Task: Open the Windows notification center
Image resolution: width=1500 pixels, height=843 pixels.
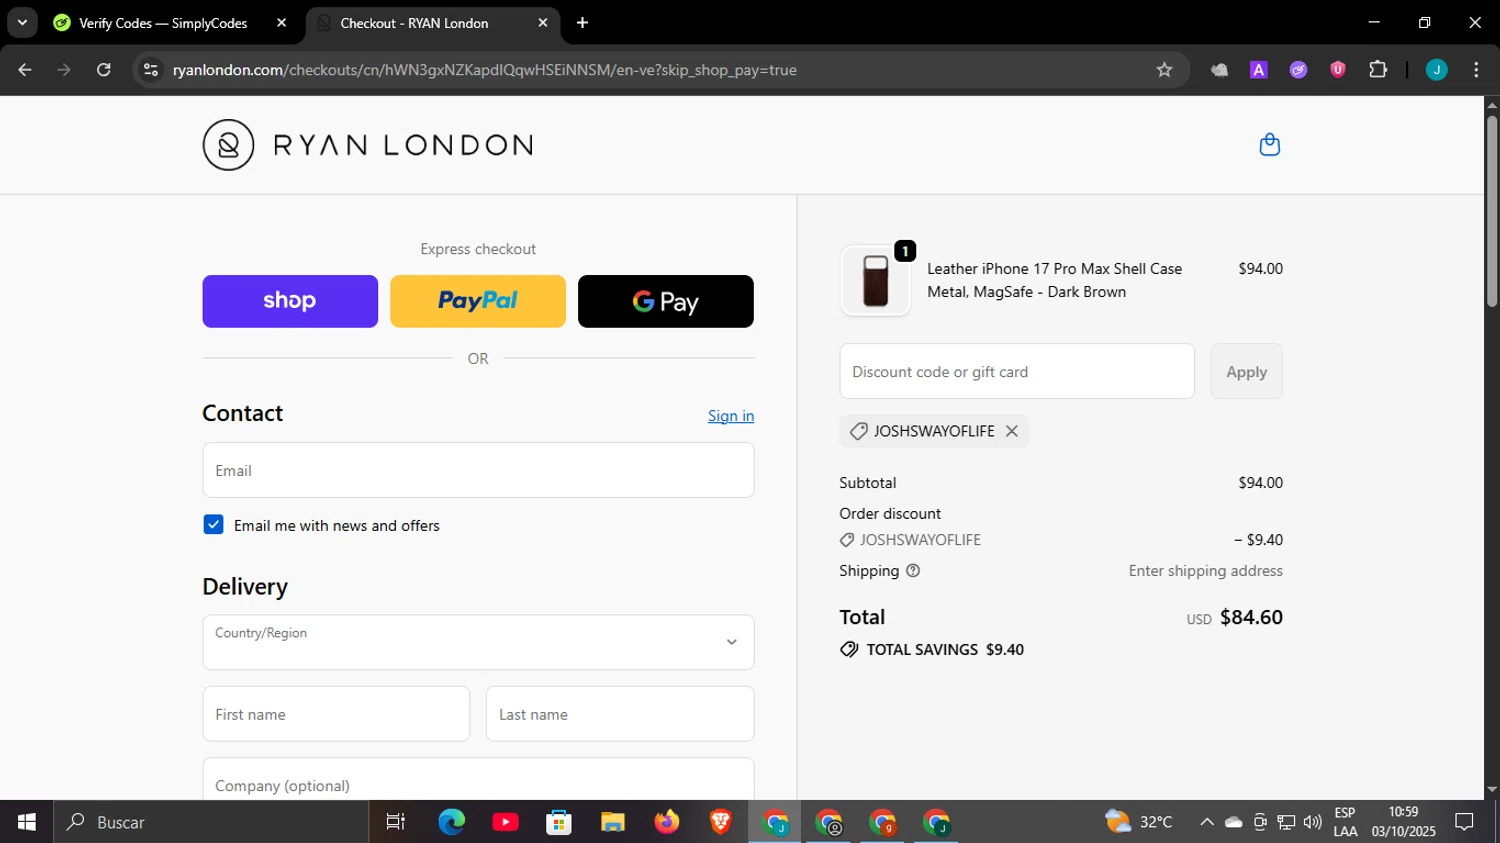Action: pyautogui.click(x=1464, y=822)
